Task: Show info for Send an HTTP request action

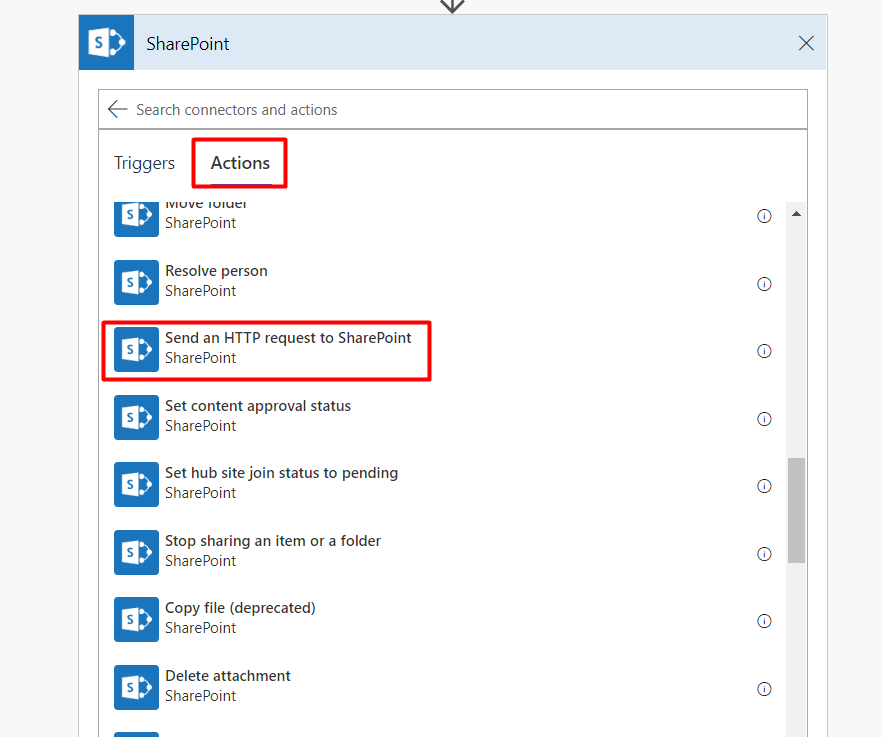Action: (x=764, y=351)
